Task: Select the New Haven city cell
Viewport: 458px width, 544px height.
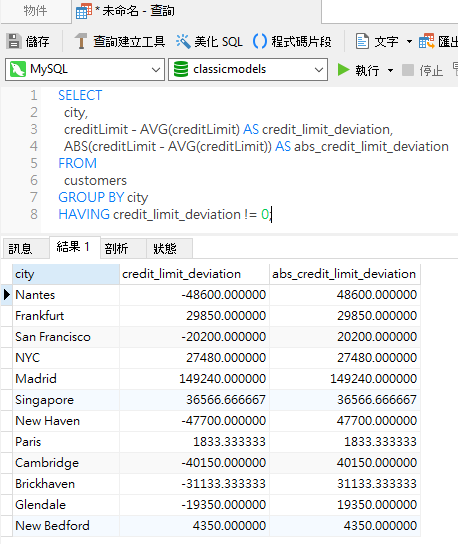Action: pos(66,421)
